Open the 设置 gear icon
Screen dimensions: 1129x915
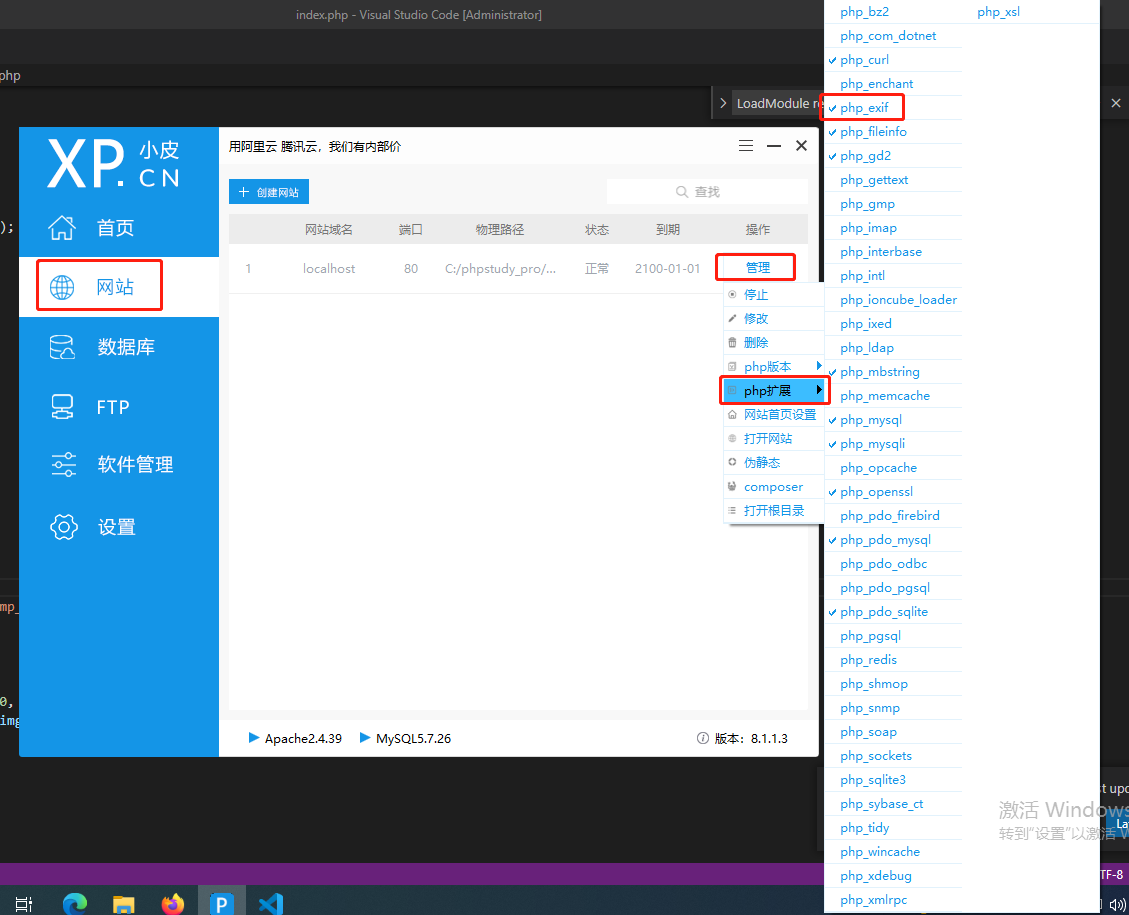coord(63,527)
